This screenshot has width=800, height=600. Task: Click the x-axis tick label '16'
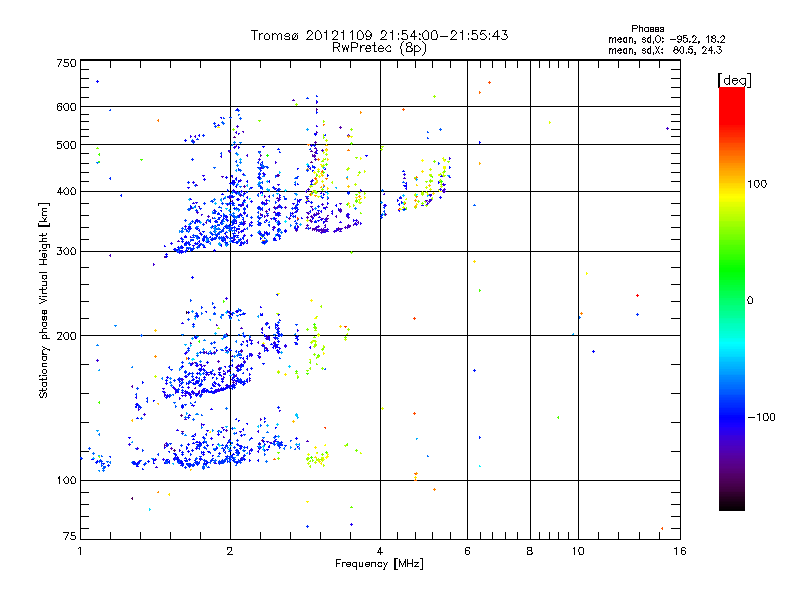(680, 551)
